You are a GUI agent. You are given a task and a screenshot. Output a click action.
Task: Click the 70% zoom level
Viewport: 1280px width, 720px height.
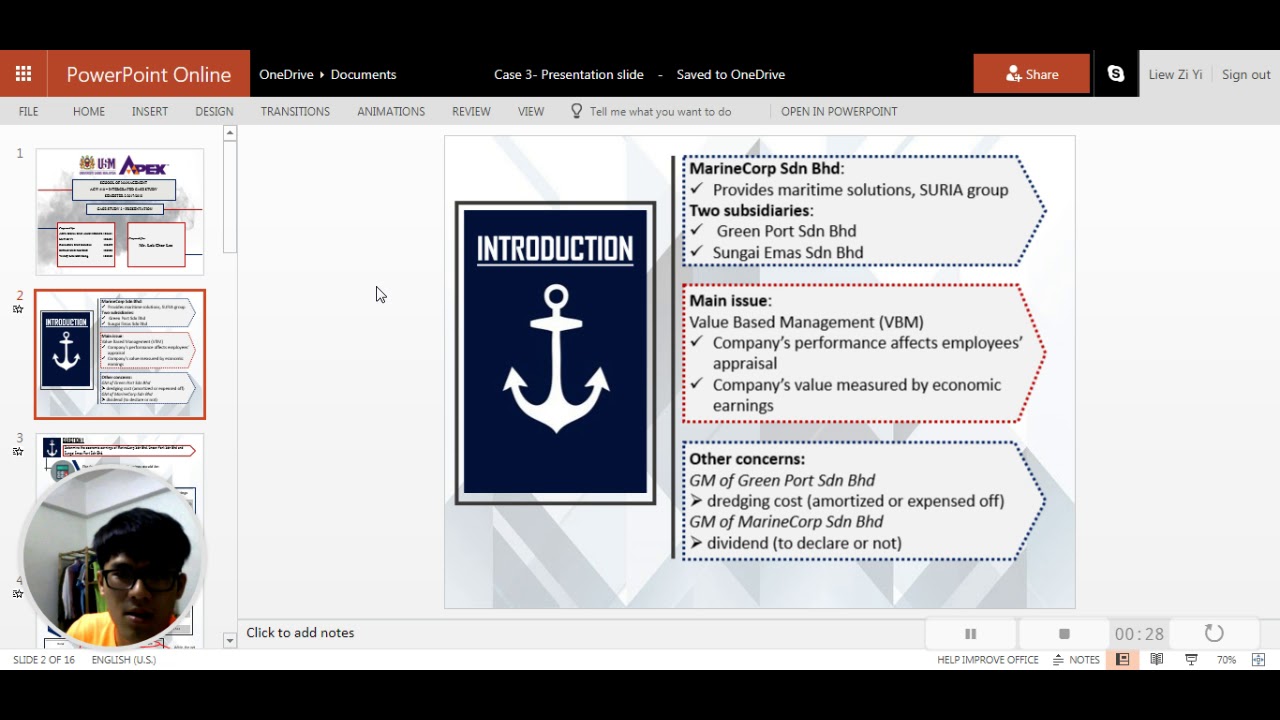coord(1226,660)
